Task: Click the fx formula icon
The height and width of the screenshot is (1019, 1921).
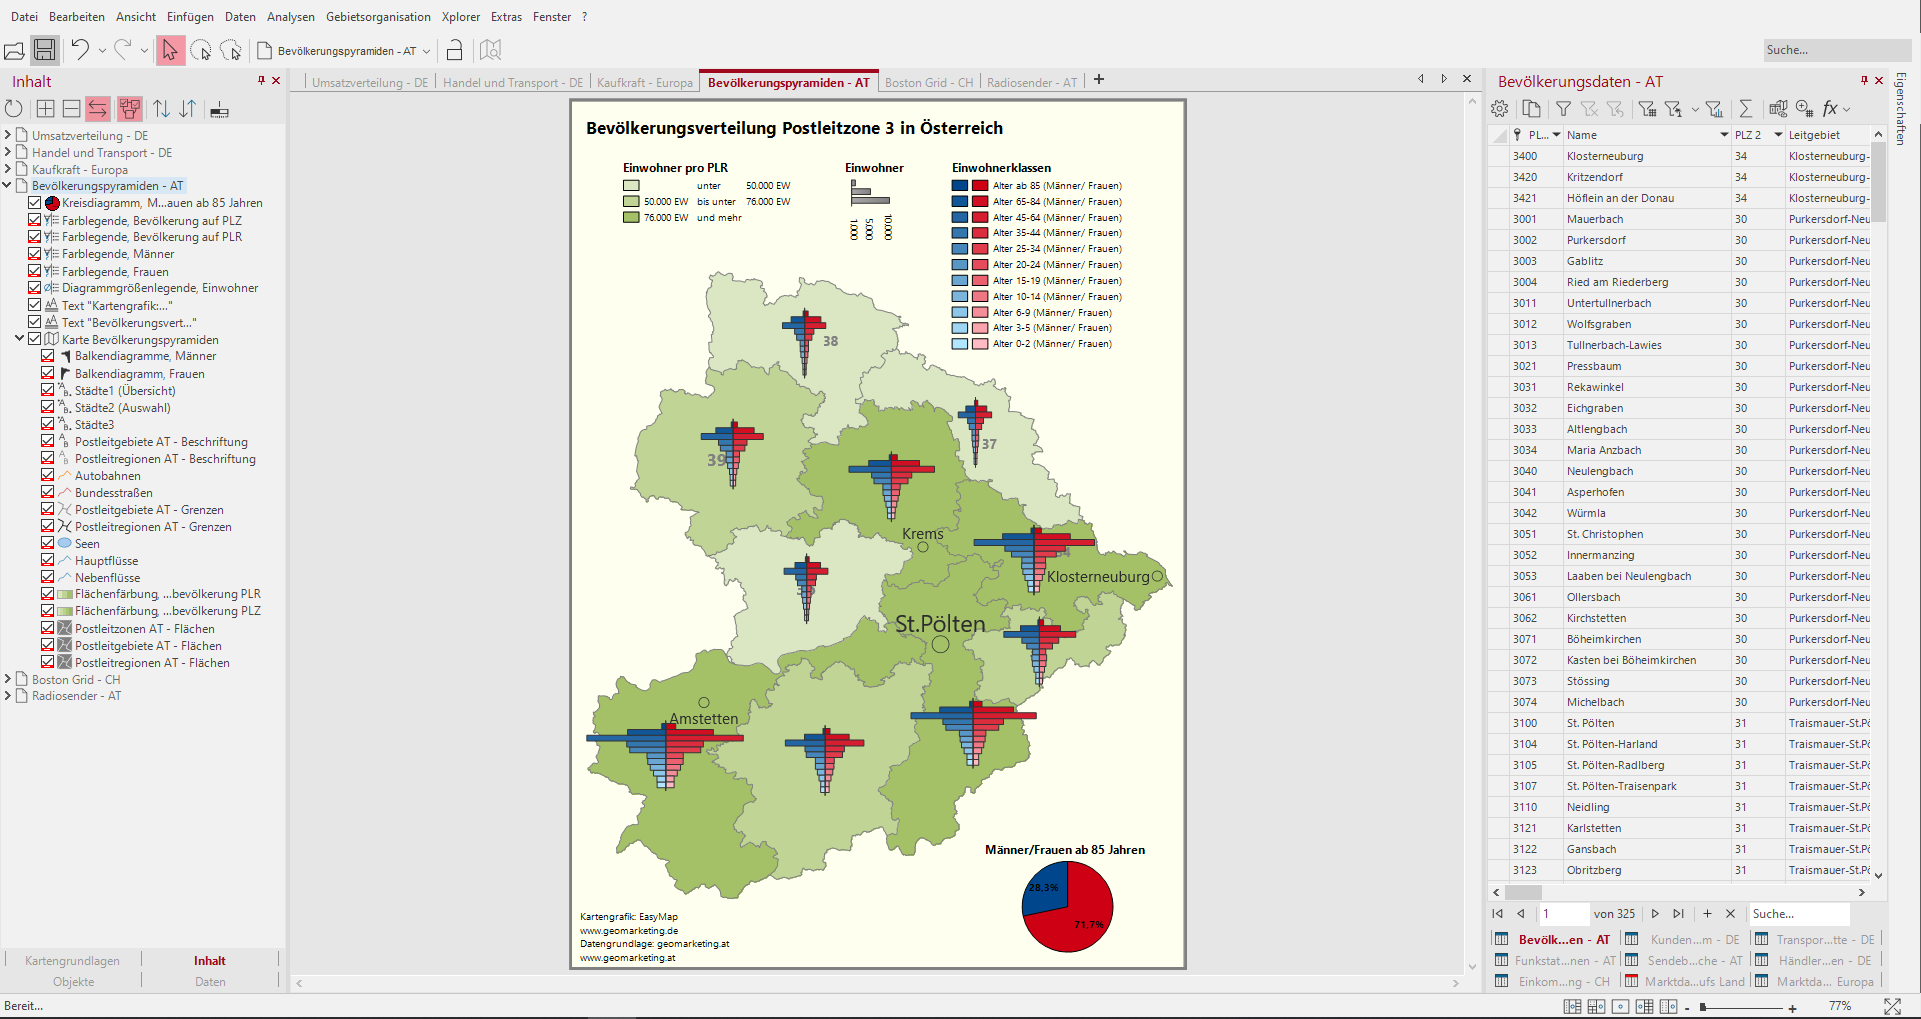Action: coord(1830,109)
